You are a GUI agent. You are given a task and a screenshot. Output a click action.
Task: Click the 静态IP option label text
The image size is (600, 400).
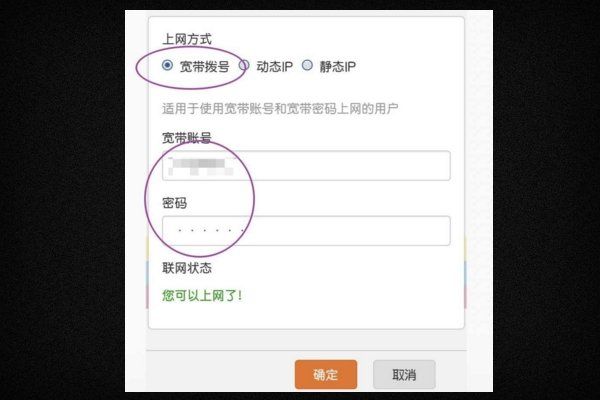tap(338, 67)
